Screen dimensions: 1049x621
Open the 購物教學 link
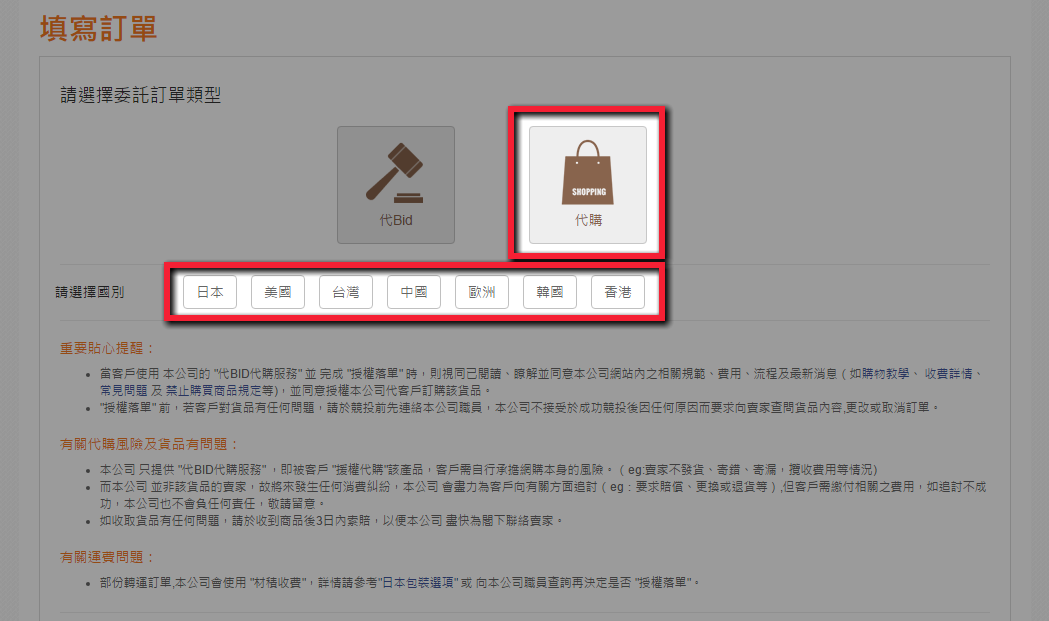point(886,373)
